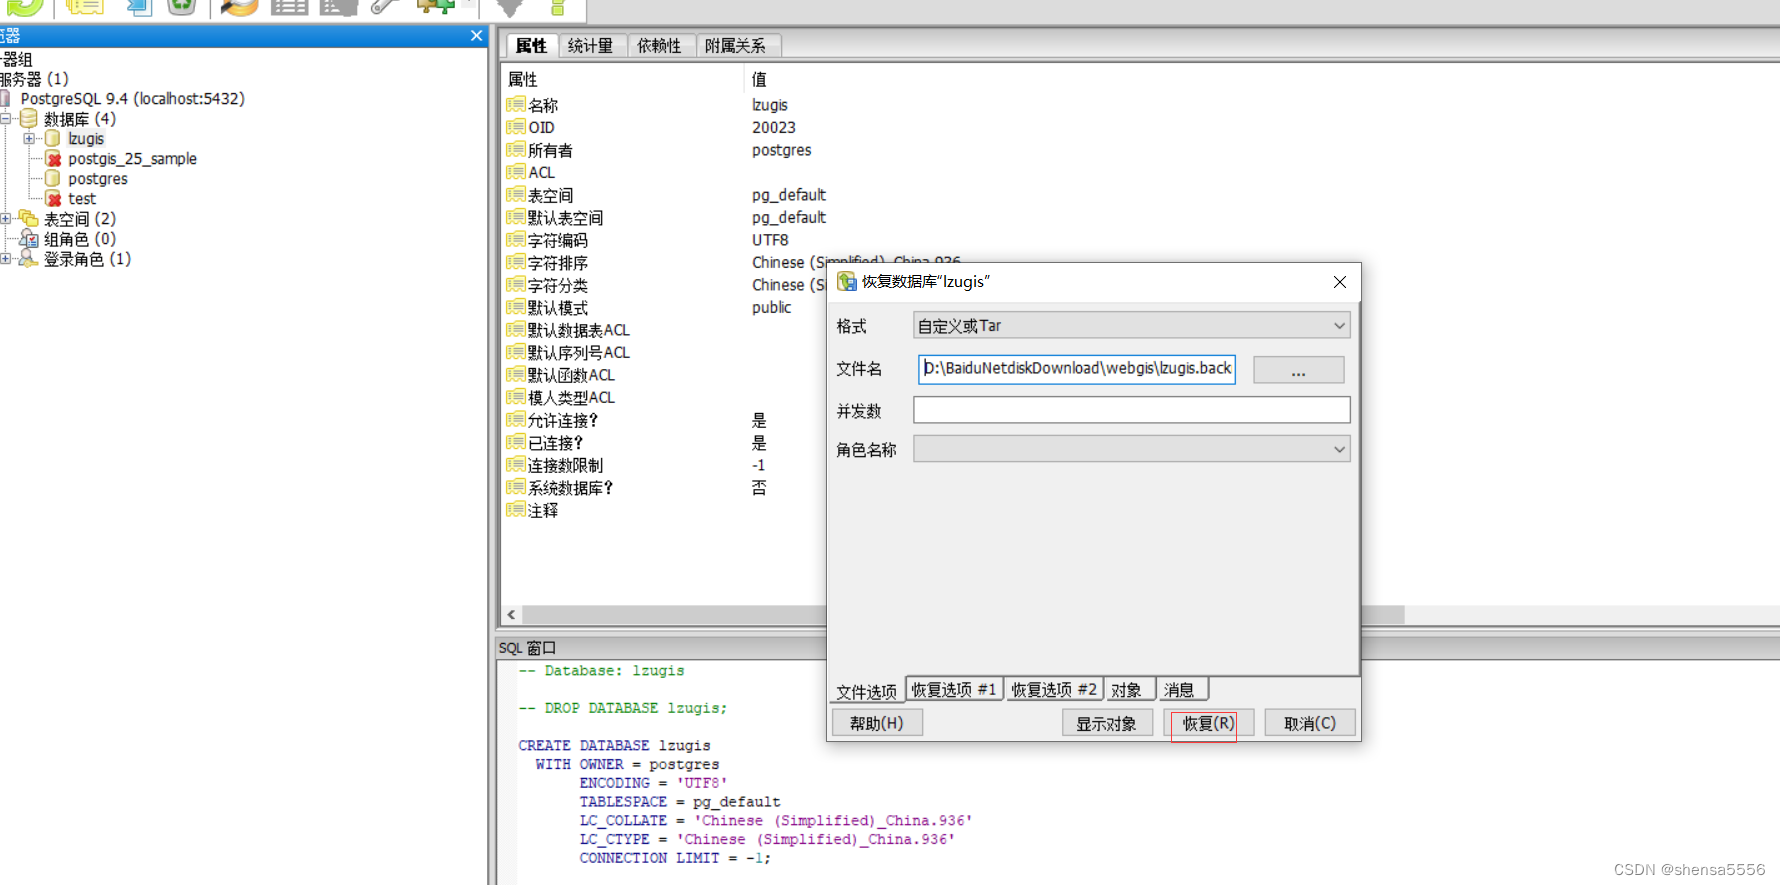
Task: Click the 表空间 folder icon
Action: (x=29, y=219)
